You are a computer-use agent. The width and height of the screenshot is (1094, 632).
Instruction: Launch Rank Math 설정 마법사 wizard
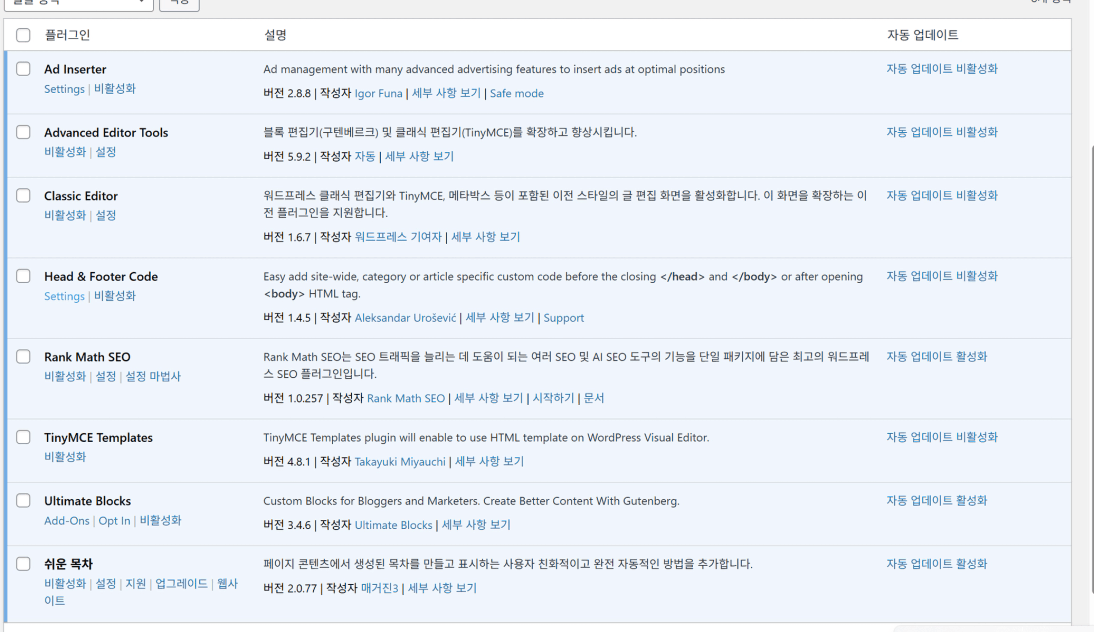click(x=153, y=376)
